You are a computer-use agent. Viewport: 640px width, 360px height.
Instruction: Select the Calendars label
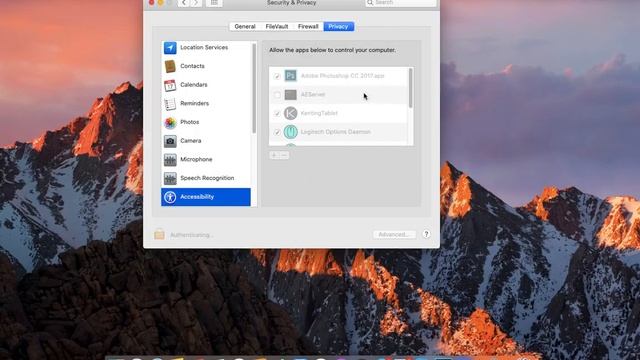click(194, 85)
